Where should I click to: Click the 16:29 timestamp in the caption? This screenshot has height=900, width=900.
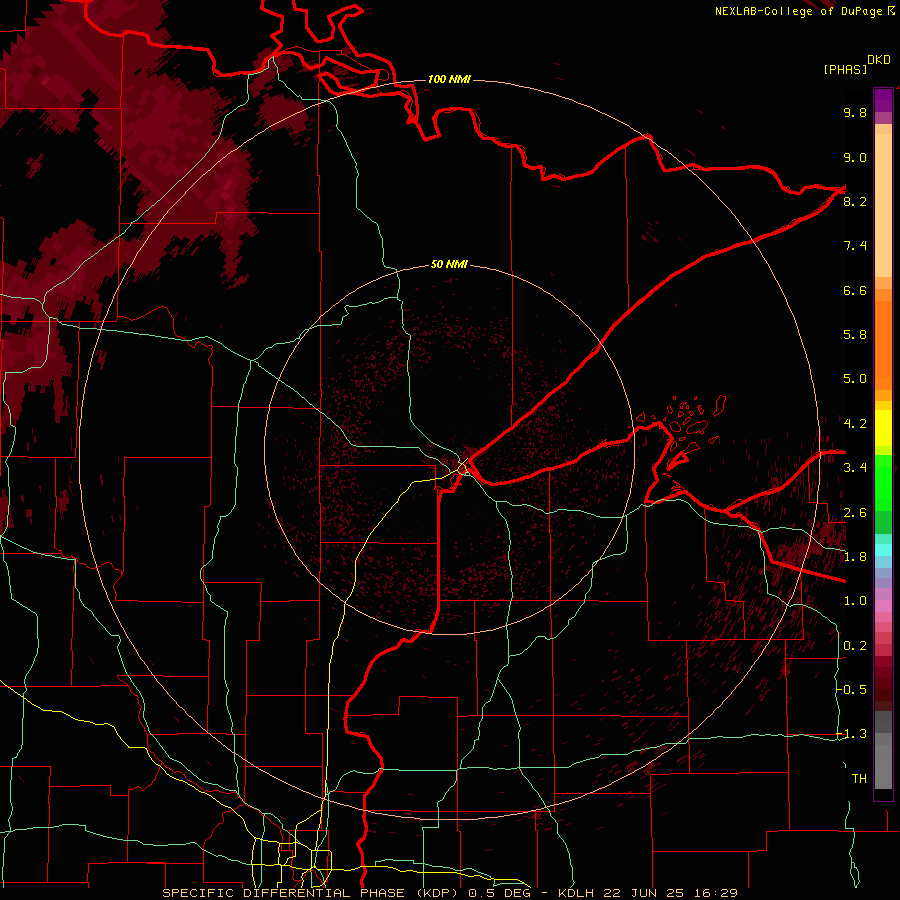pos(717,893)
